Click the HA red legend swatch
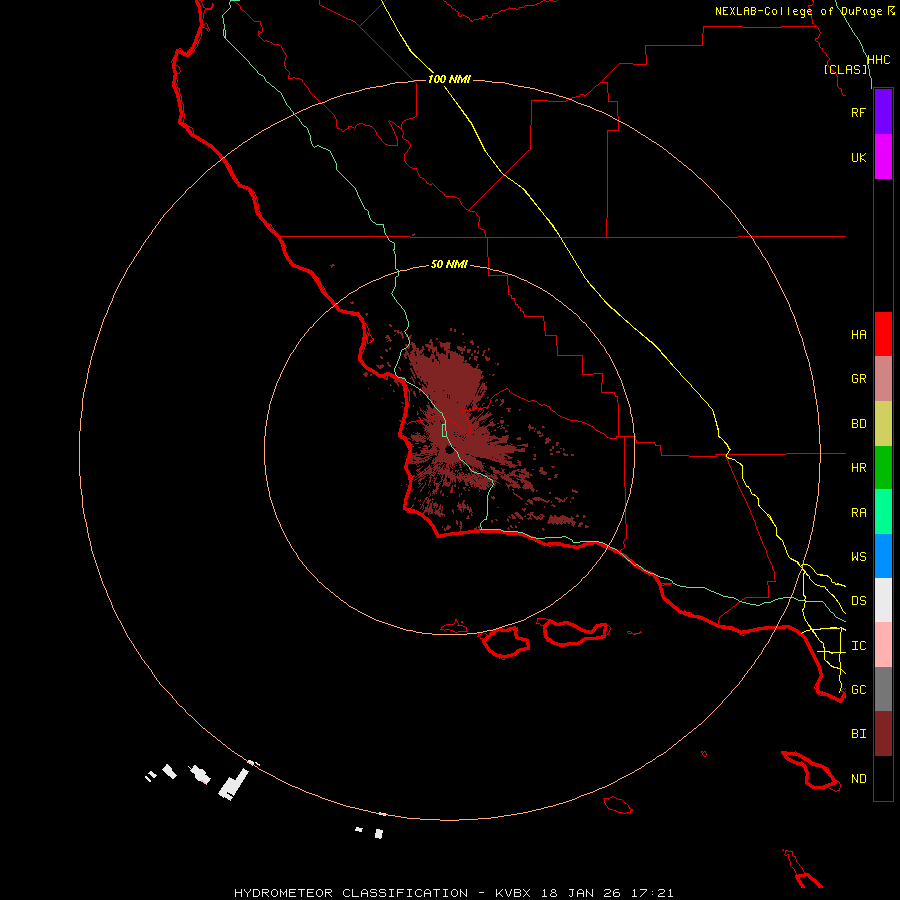The height and width of the screenshot is (900, 900). point(883,334)
